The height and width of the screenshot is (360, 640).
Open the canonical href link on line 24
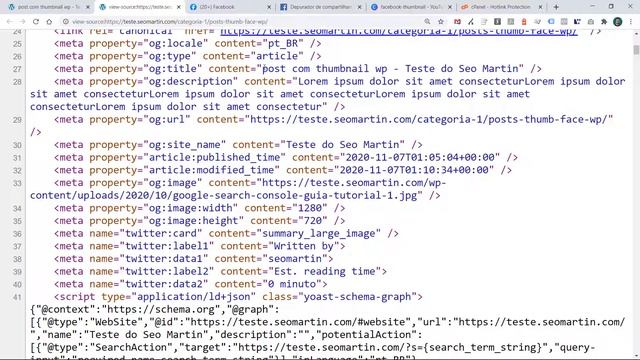(x=399, y=31)
